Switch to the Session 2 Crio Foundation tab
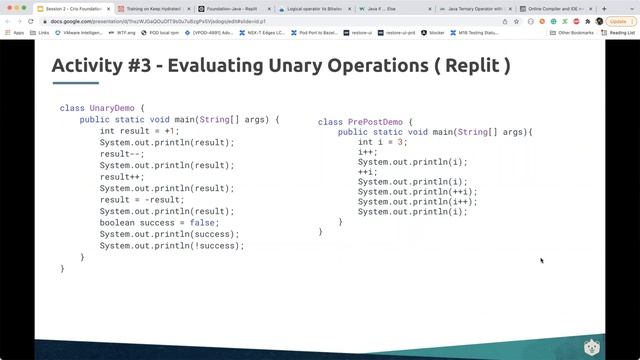 tap(72, 9)
